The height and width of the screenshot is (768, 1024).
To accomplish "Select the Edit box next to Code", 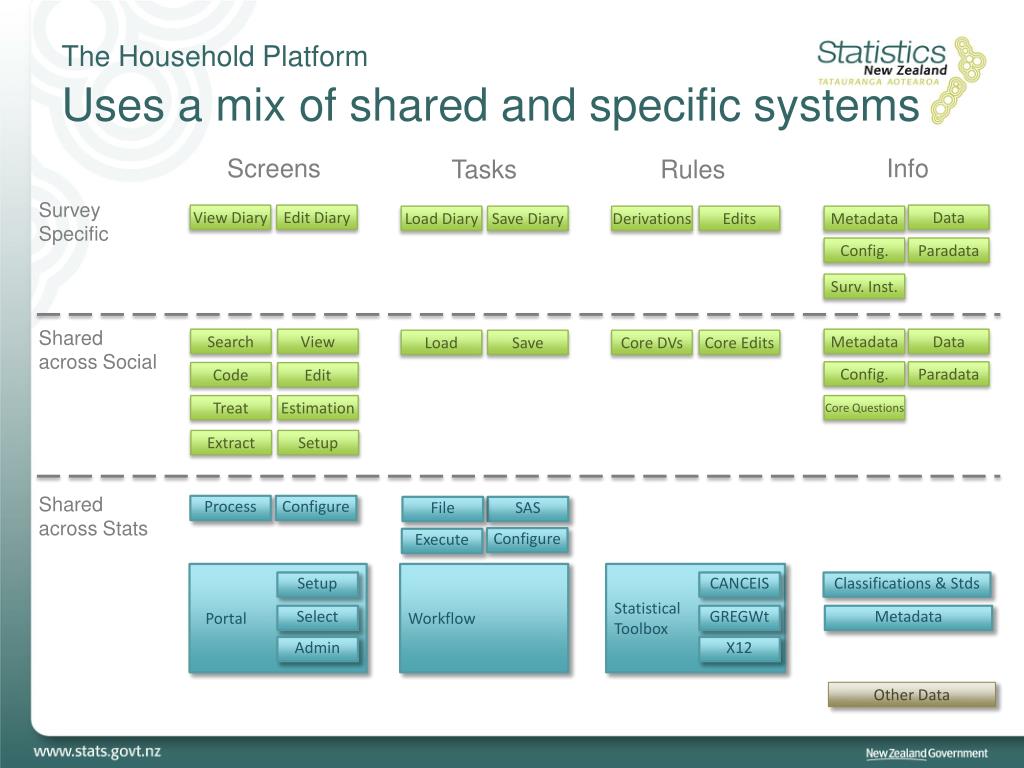I will [x=317, y=375].
